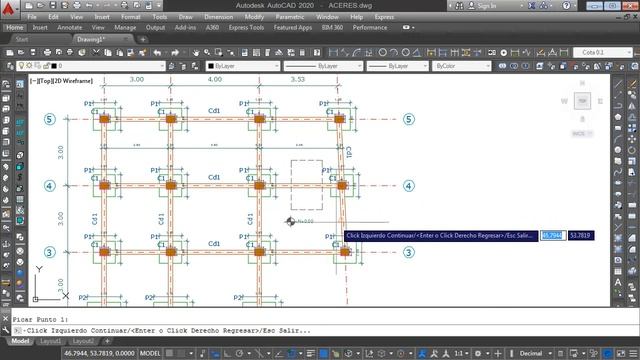Switch to the Layout1 tab
Screen dimensions: 640x360
pyautogui.click(x=50, y=341)
